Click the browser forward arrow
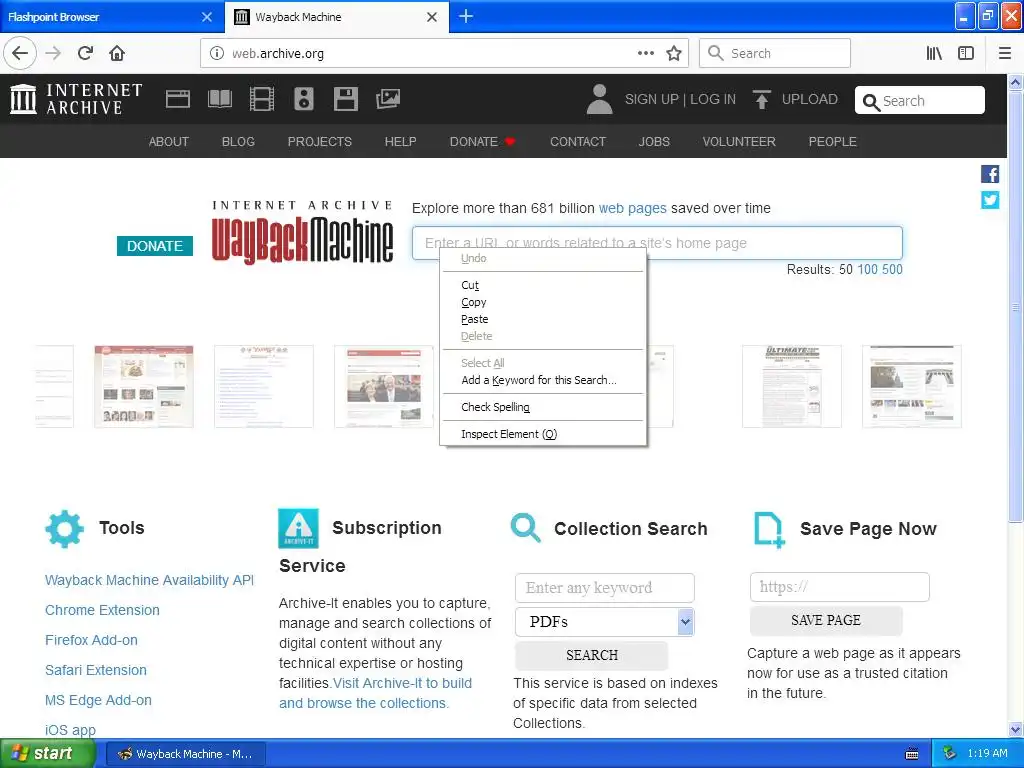1024x768 pixels. pos(53,54)
